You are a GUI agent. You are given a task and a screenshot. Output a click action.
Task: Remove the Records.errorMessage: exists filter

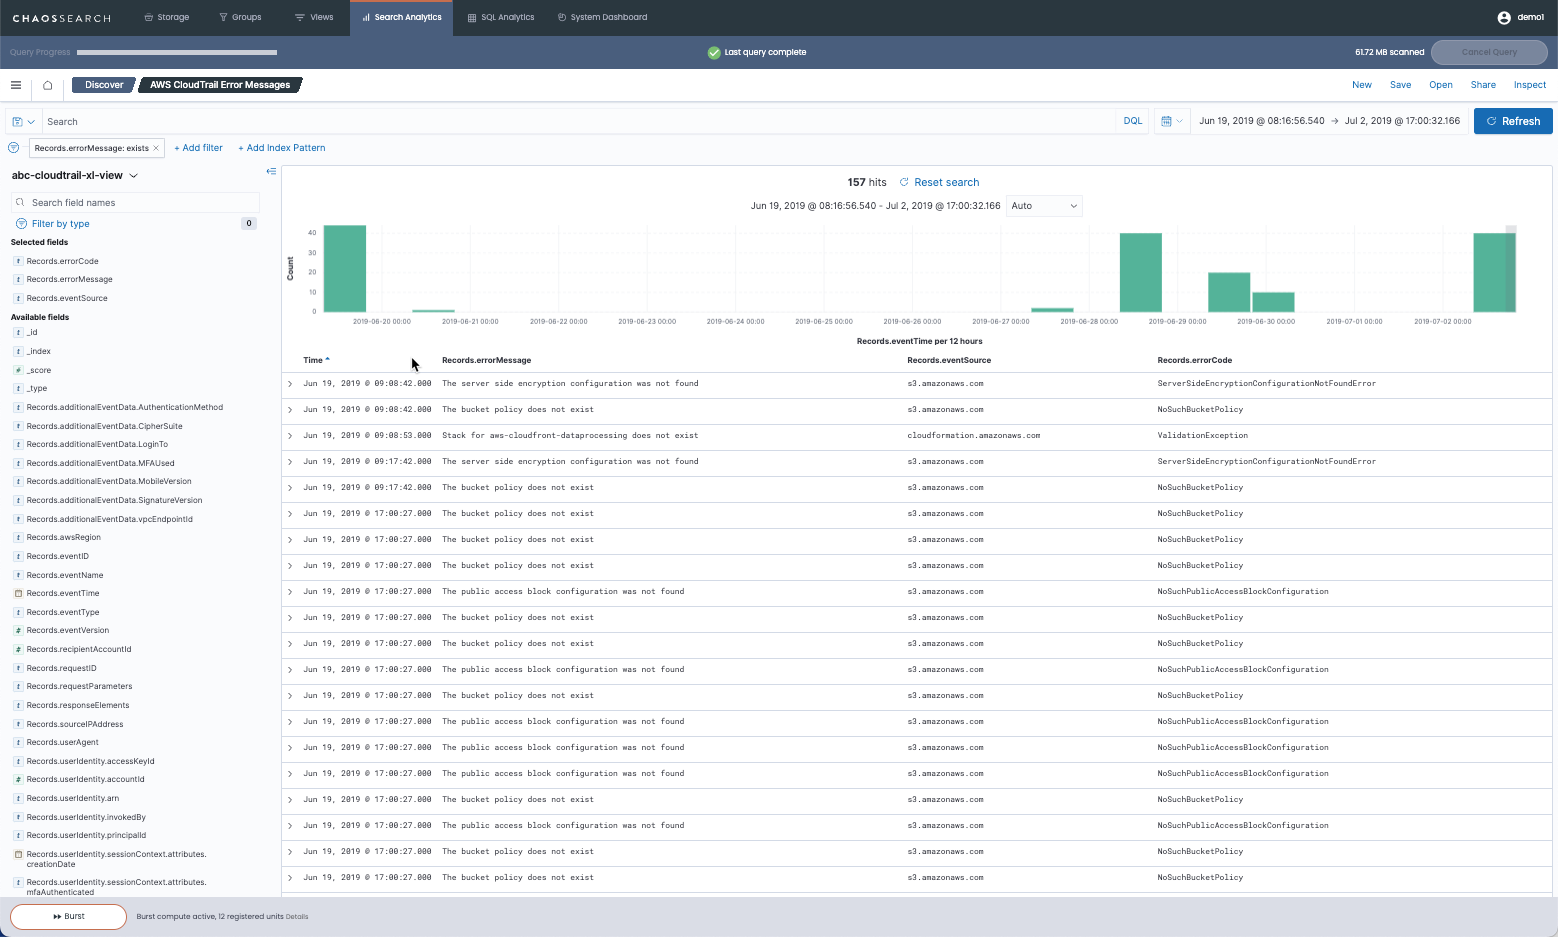coord(156,148)
